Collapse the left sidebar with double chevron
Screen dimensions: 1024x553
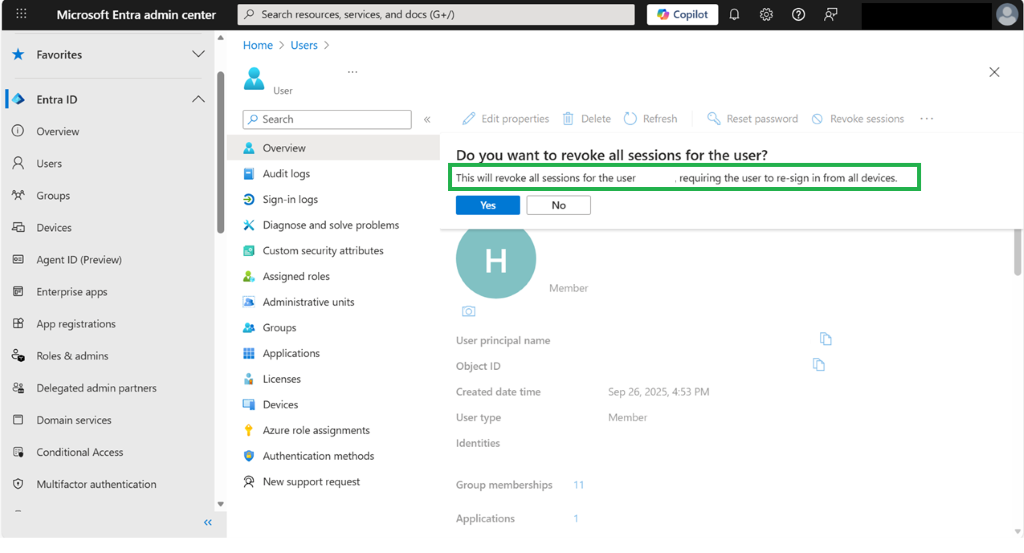tap(208, 522)
